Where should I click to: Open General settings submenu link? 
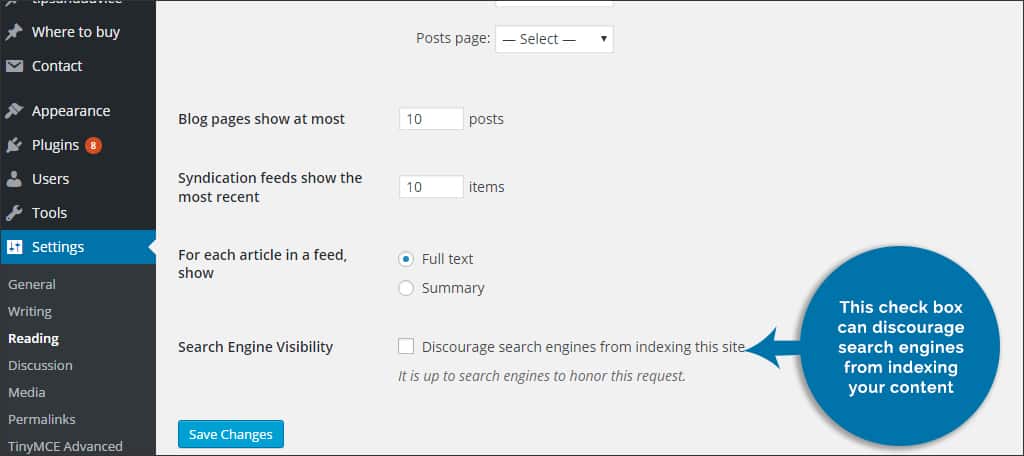31,285
